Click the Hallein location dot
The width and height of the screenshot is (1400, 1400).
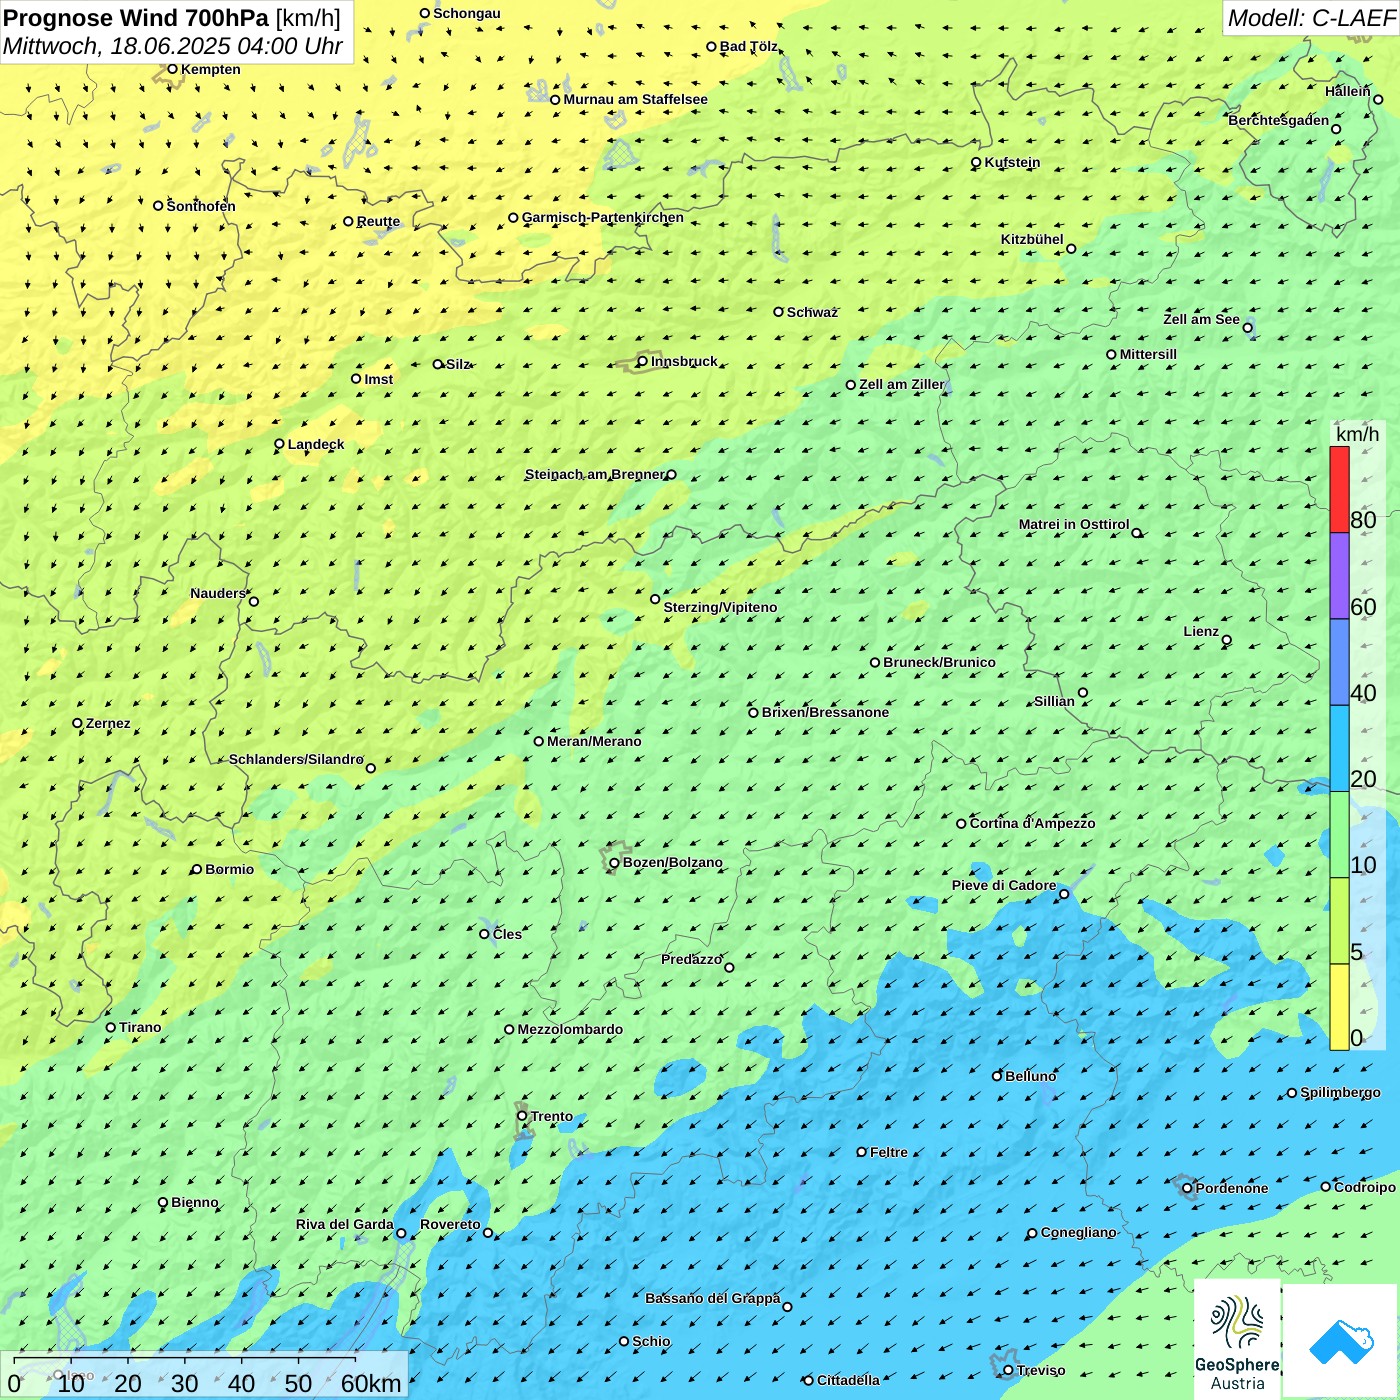click(x=1378, y=99)
